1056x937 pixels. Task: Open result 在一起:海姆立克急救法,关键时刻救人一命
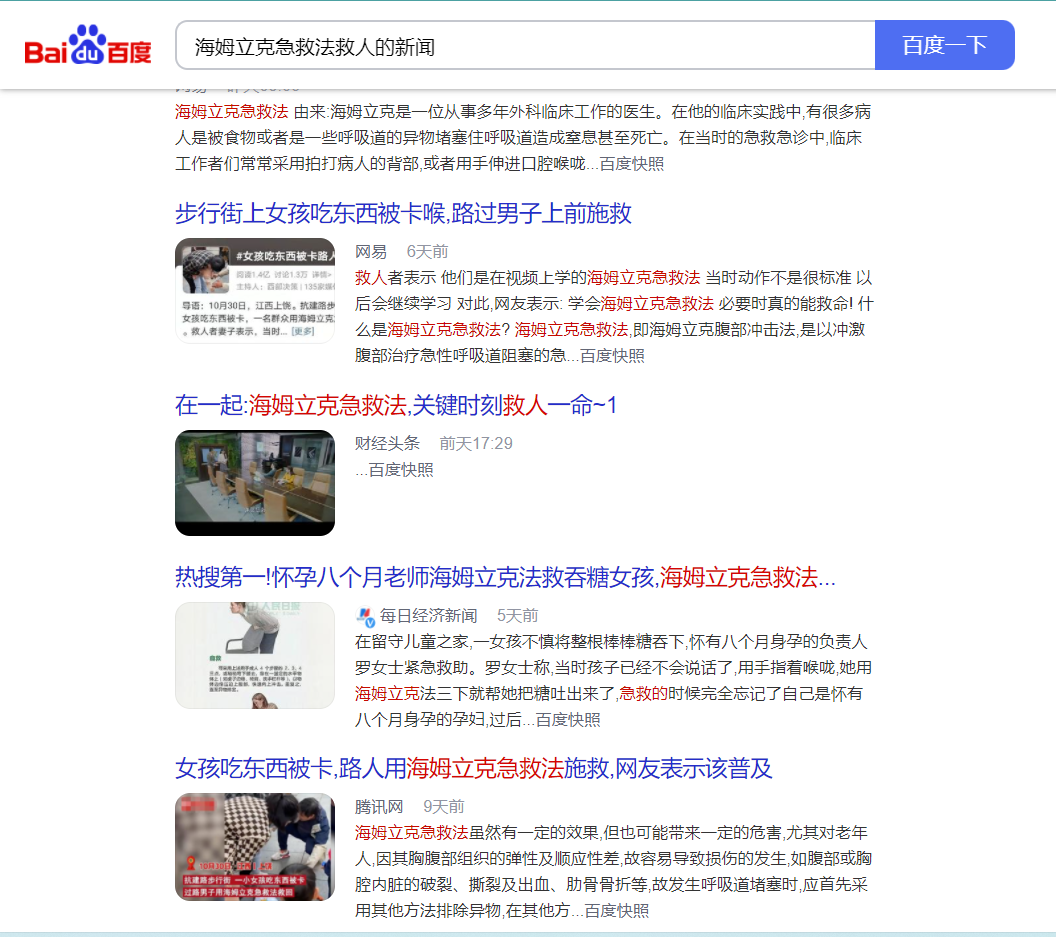(x=395, y=406)
